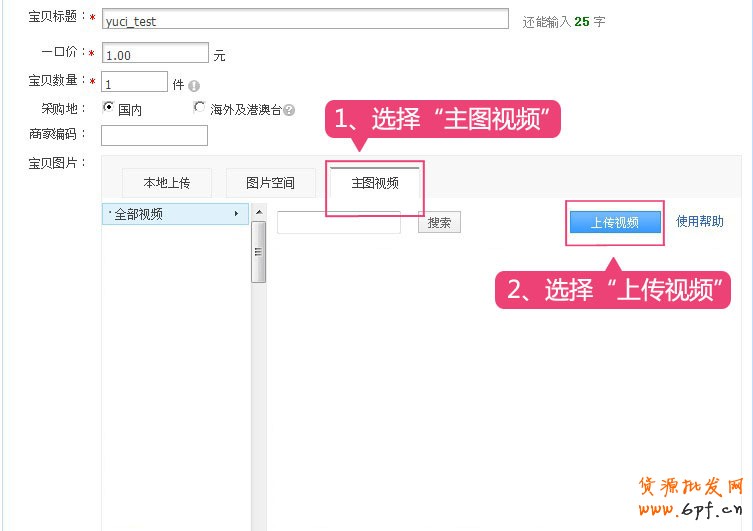Expand the arrow next to 全部视频
This screenshot has width=753, height=531.
click(237, 214)
